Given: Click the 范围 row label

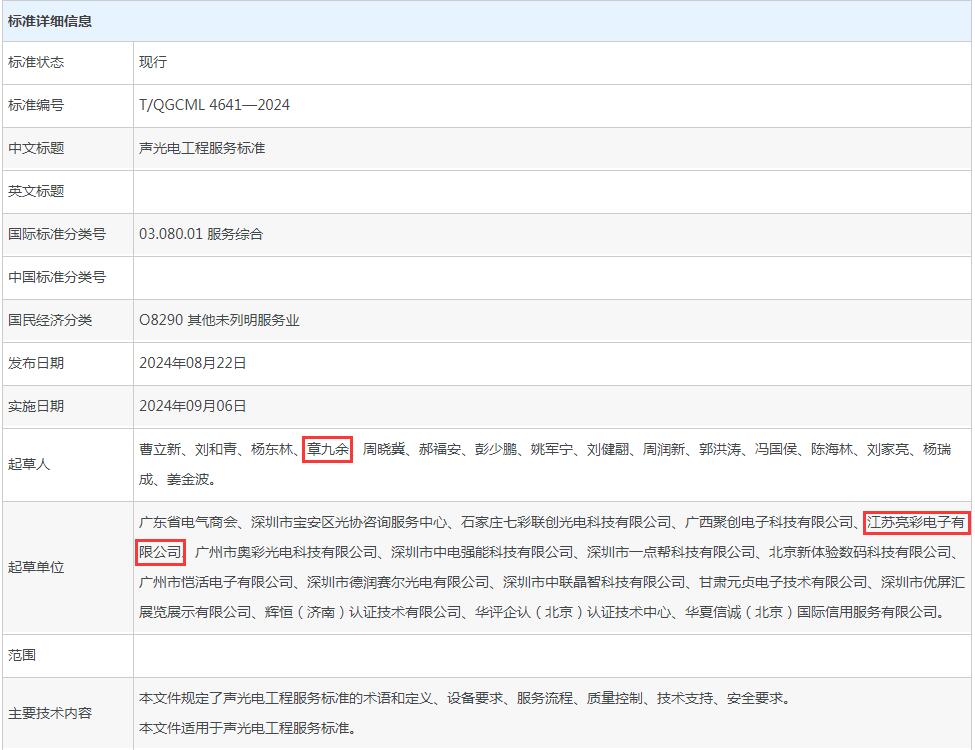Looking at the screenshot, I should pos(22,655).
